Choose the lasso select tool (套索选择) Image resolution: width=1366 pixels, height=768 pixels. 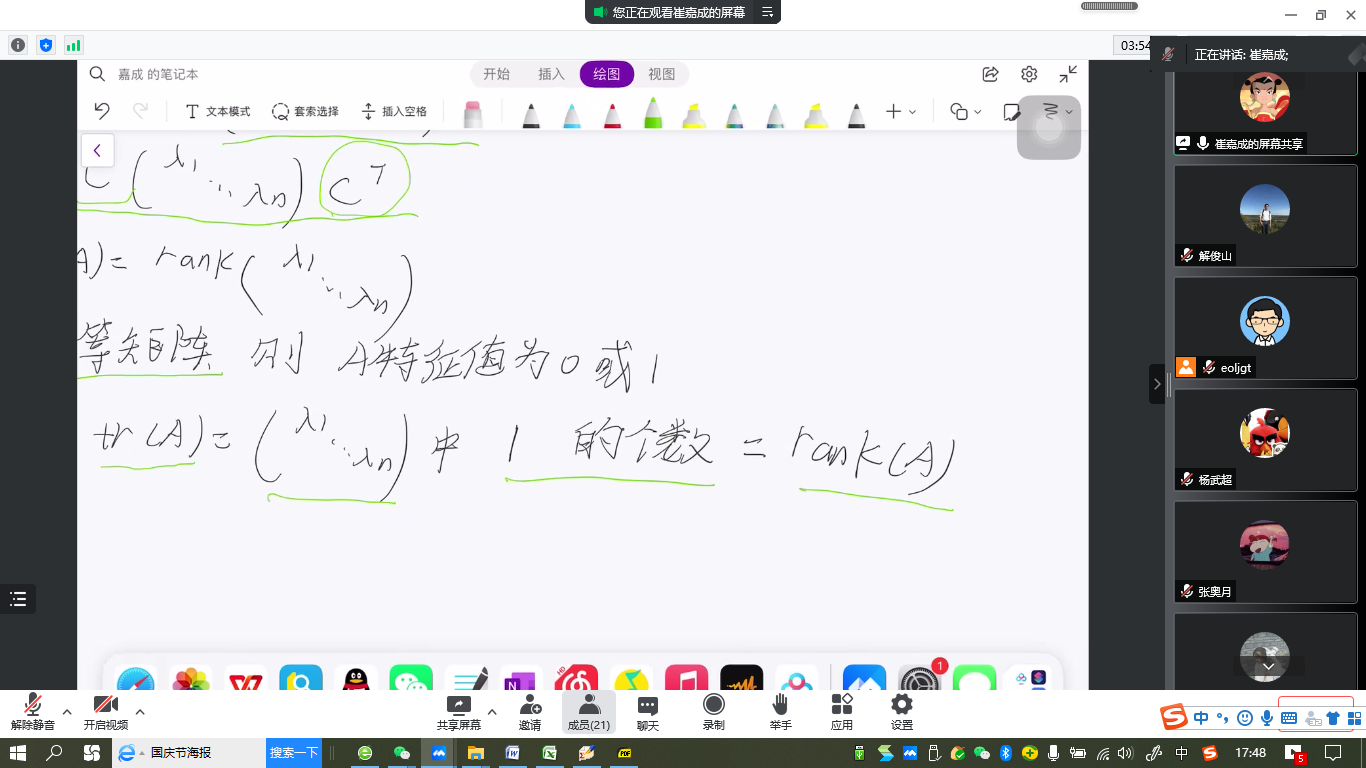tap(305, 112)
